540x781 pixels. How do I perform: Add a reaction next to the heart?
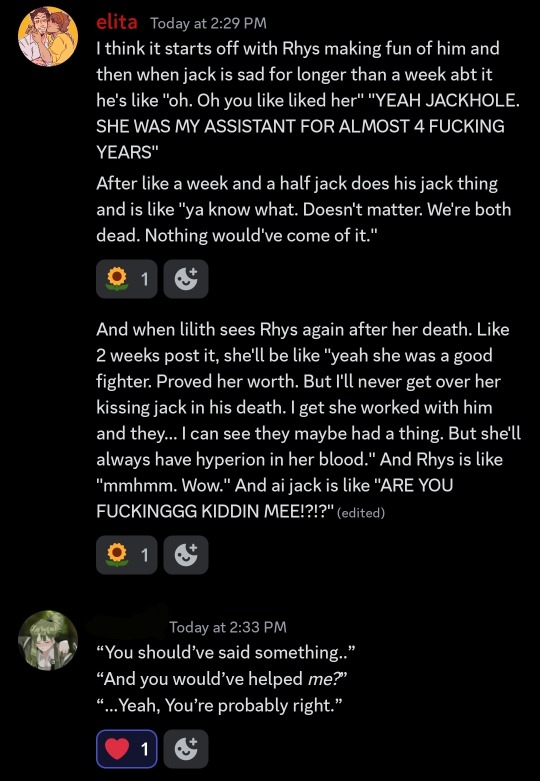tap(186, 749)
